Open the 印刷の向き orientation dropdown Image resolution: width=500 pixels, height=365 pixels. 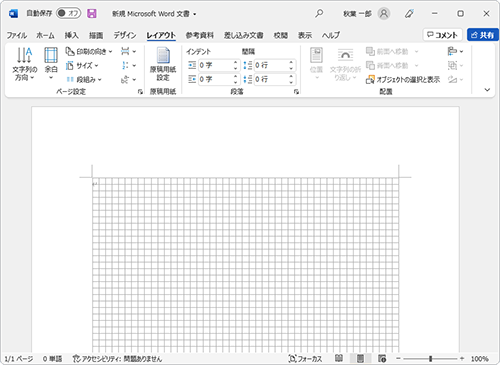point(89,51)
